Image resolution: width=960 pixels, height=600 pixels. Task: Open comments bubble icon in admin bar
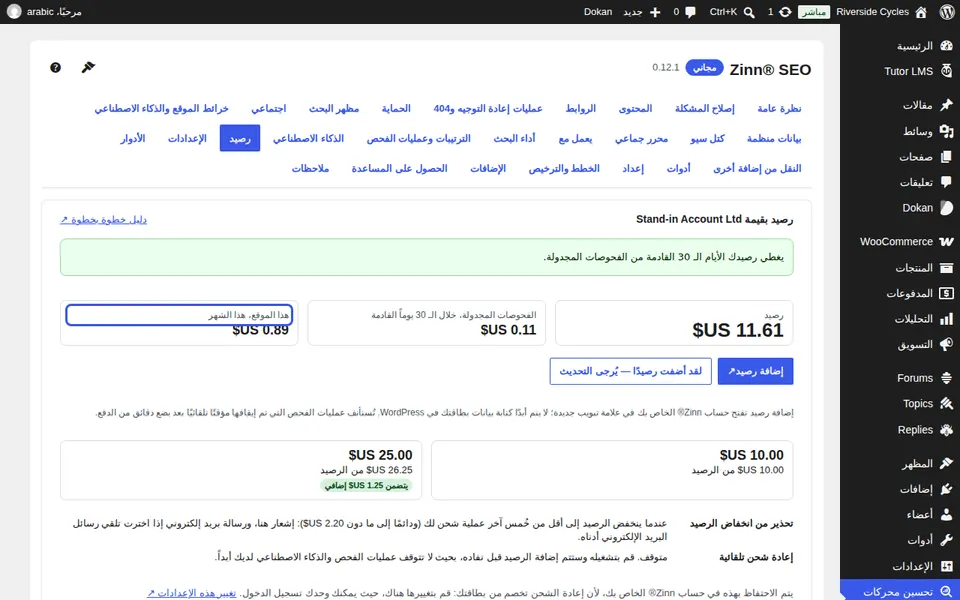[x=691, y=12]
